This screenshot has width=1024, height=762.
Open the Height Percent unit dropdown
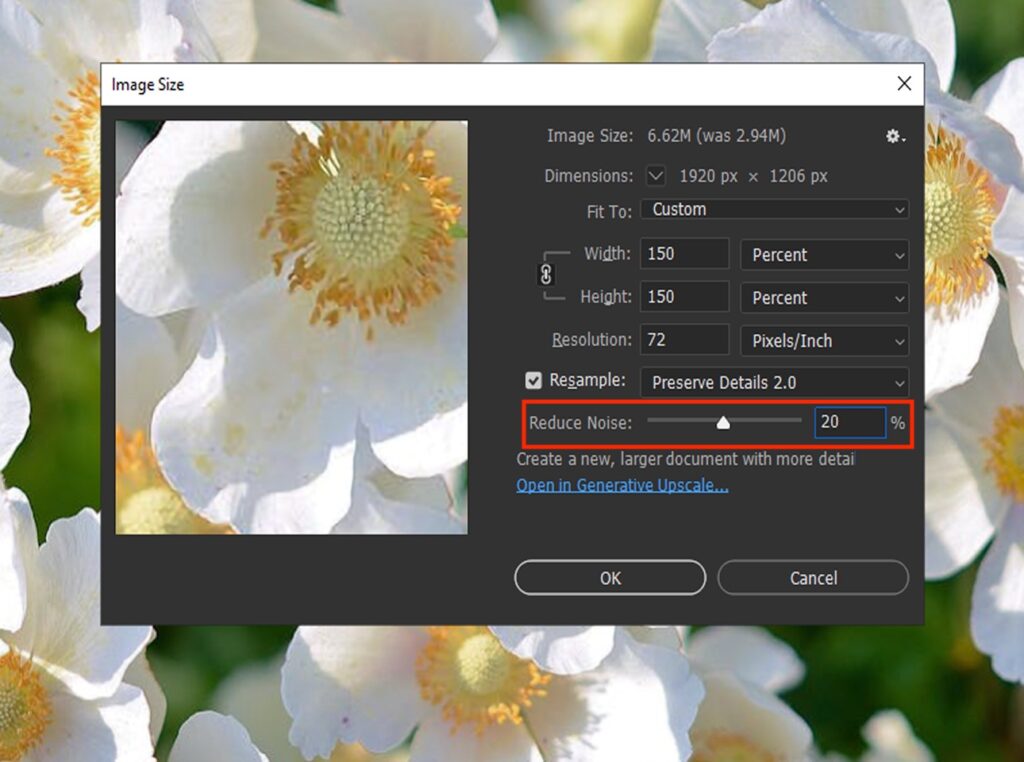(x=824, y=298)
